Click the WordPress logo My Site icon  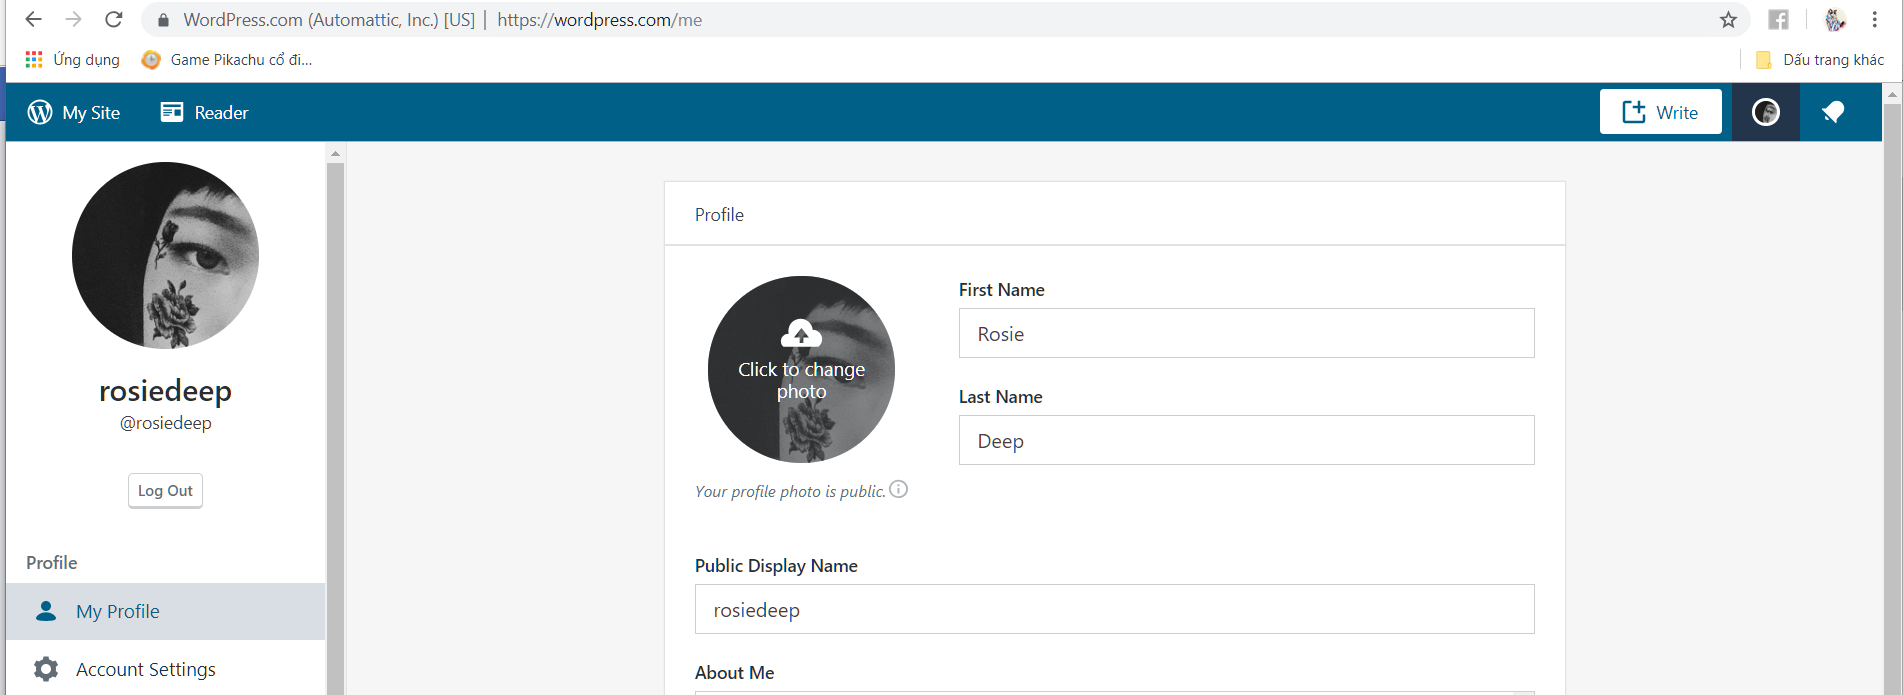(40, 112)
